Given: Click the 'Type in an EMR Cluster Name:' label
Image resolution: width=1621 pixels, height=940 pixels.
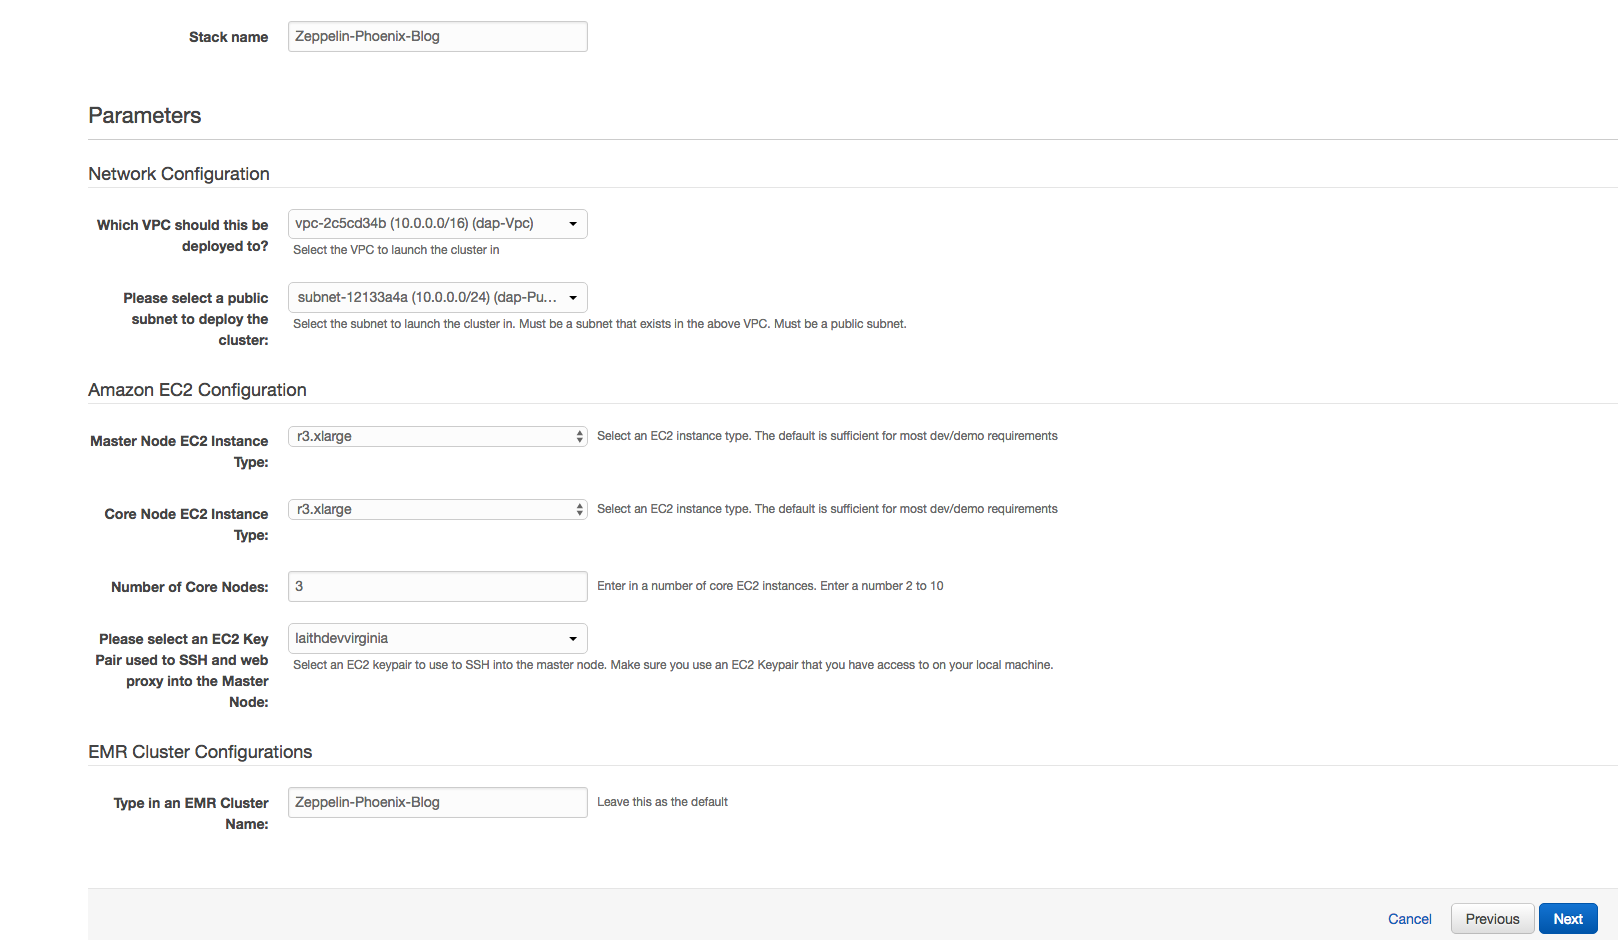Looking at the screenshot, I should (190, 814).
